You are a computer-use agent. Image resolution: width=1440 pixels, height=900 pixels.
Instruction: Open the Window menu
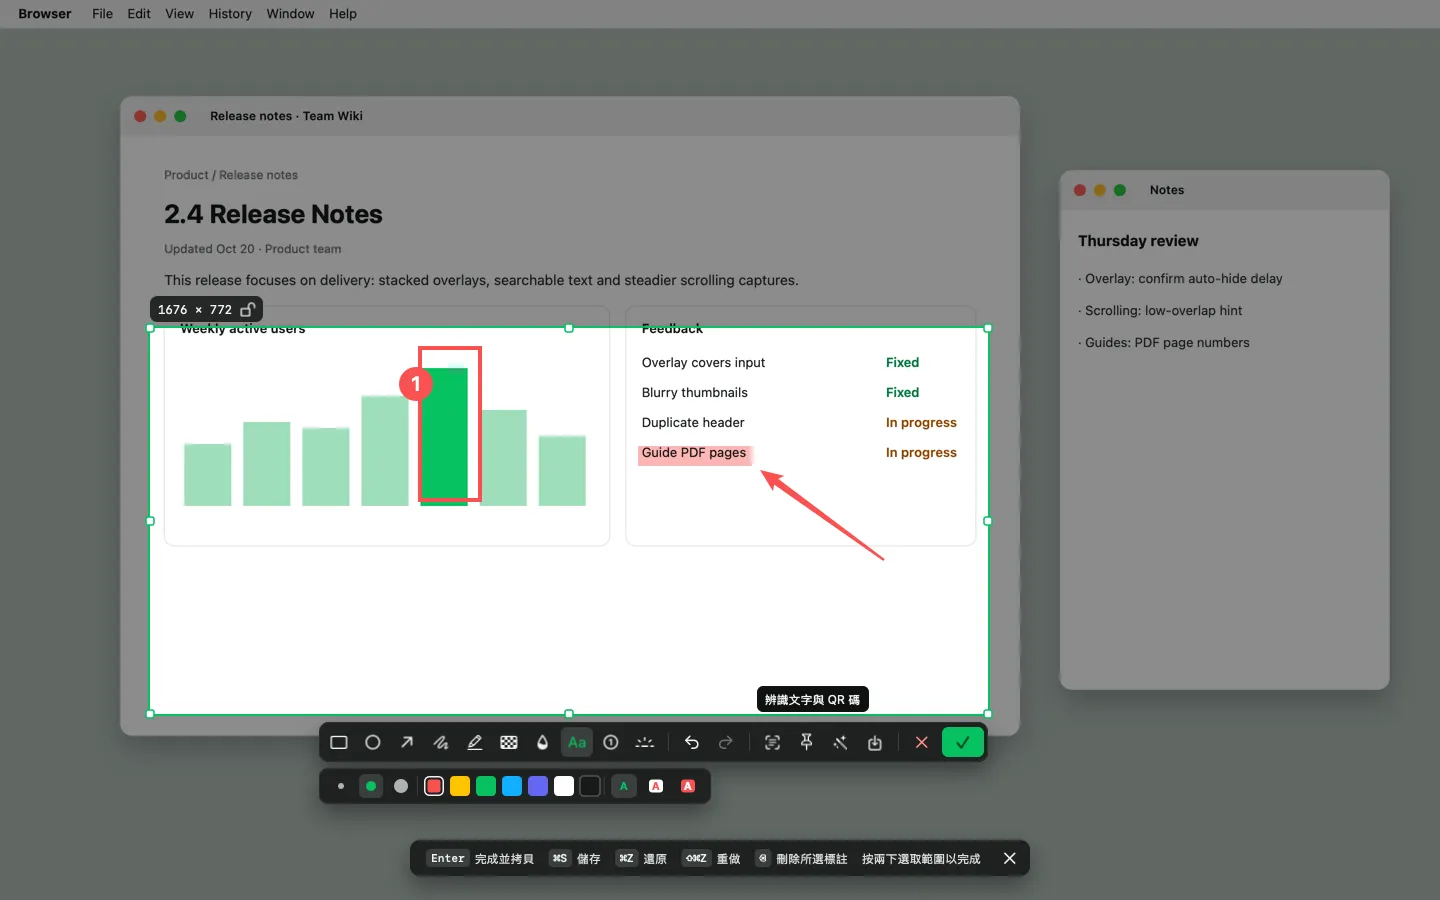pyautogui.click(x=290, y=14)
